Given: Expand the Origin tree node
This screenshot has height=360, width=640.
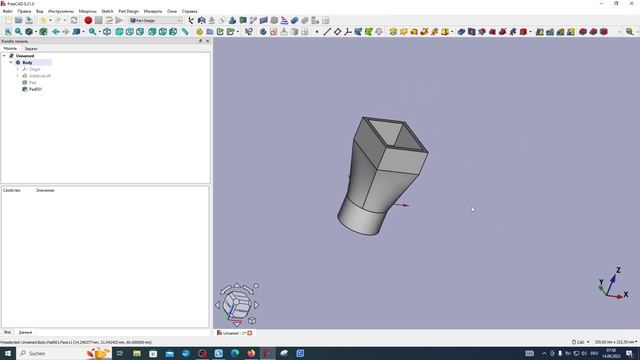Looking at the screenshot, I should [x=18, y=69].
